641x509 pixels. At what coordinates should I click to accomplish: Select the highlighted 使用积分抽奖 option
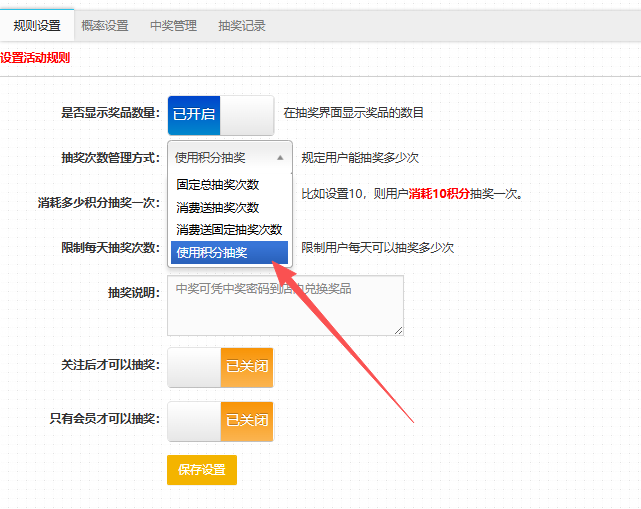[x=212, y=253]
